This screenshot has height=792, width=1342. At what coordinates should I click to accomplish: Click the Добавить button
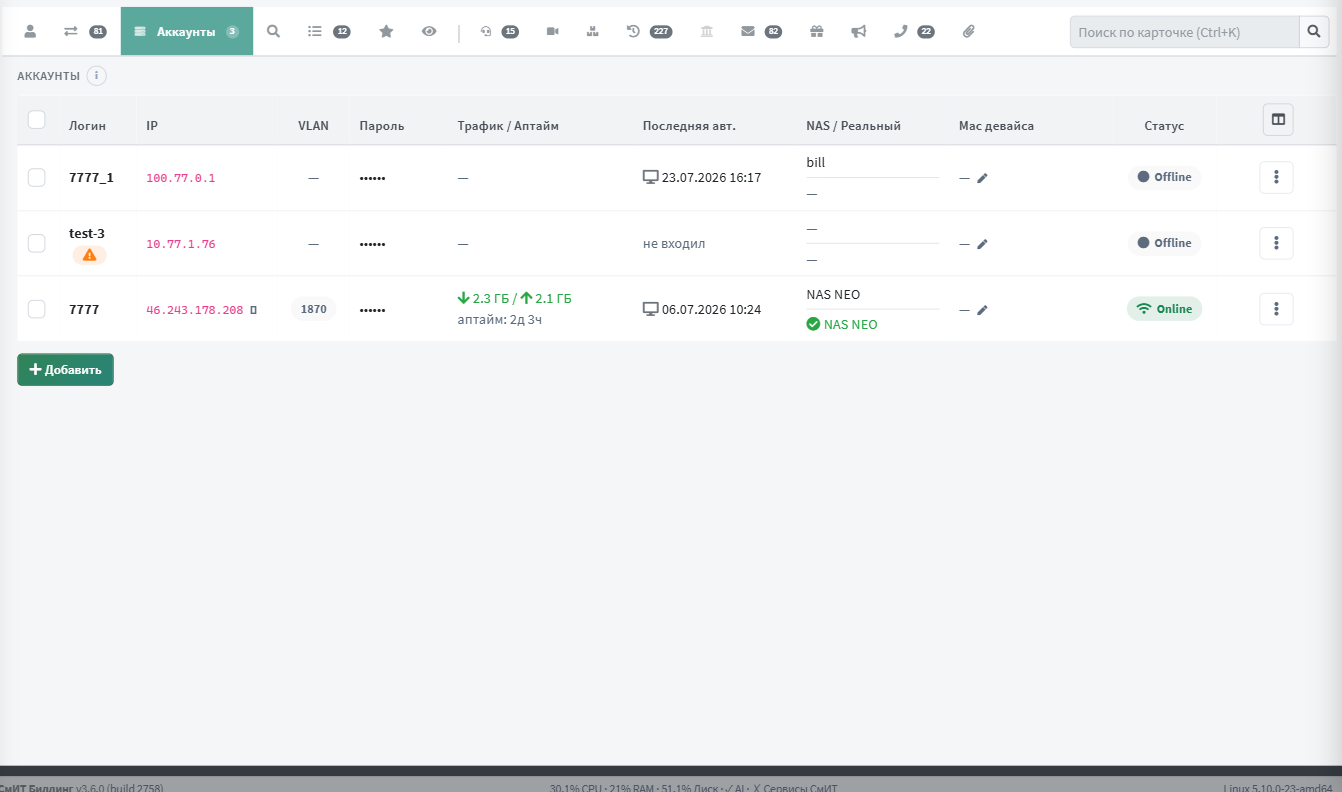pyautogui.click(x=65, y=369)
